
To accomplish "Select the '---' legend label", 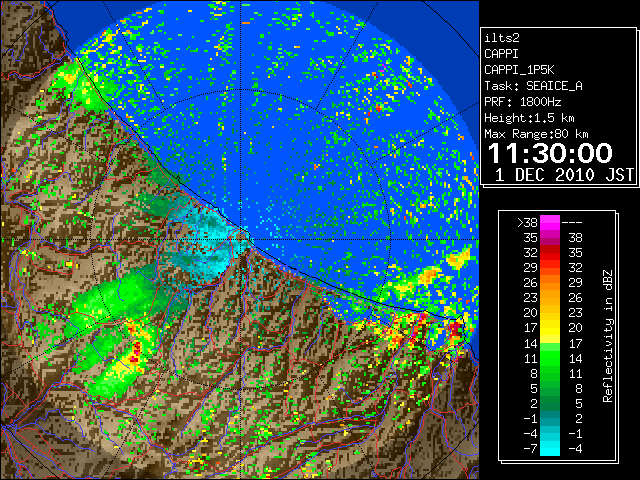I will pos(572,223).
